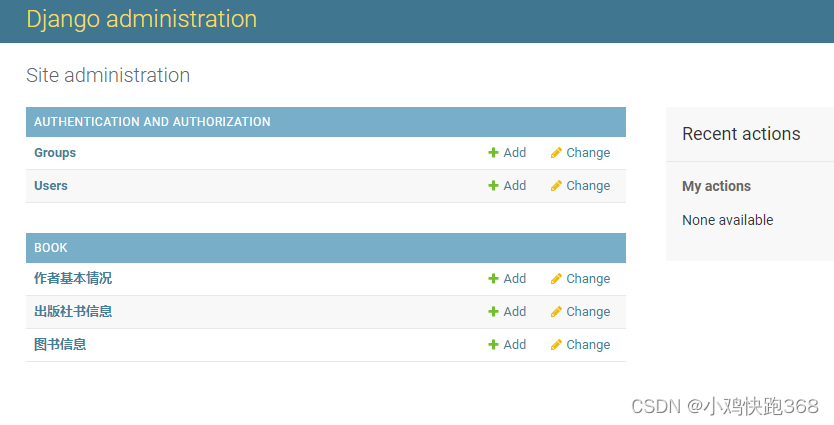Click the green plus icon for Users

point(493,186)
